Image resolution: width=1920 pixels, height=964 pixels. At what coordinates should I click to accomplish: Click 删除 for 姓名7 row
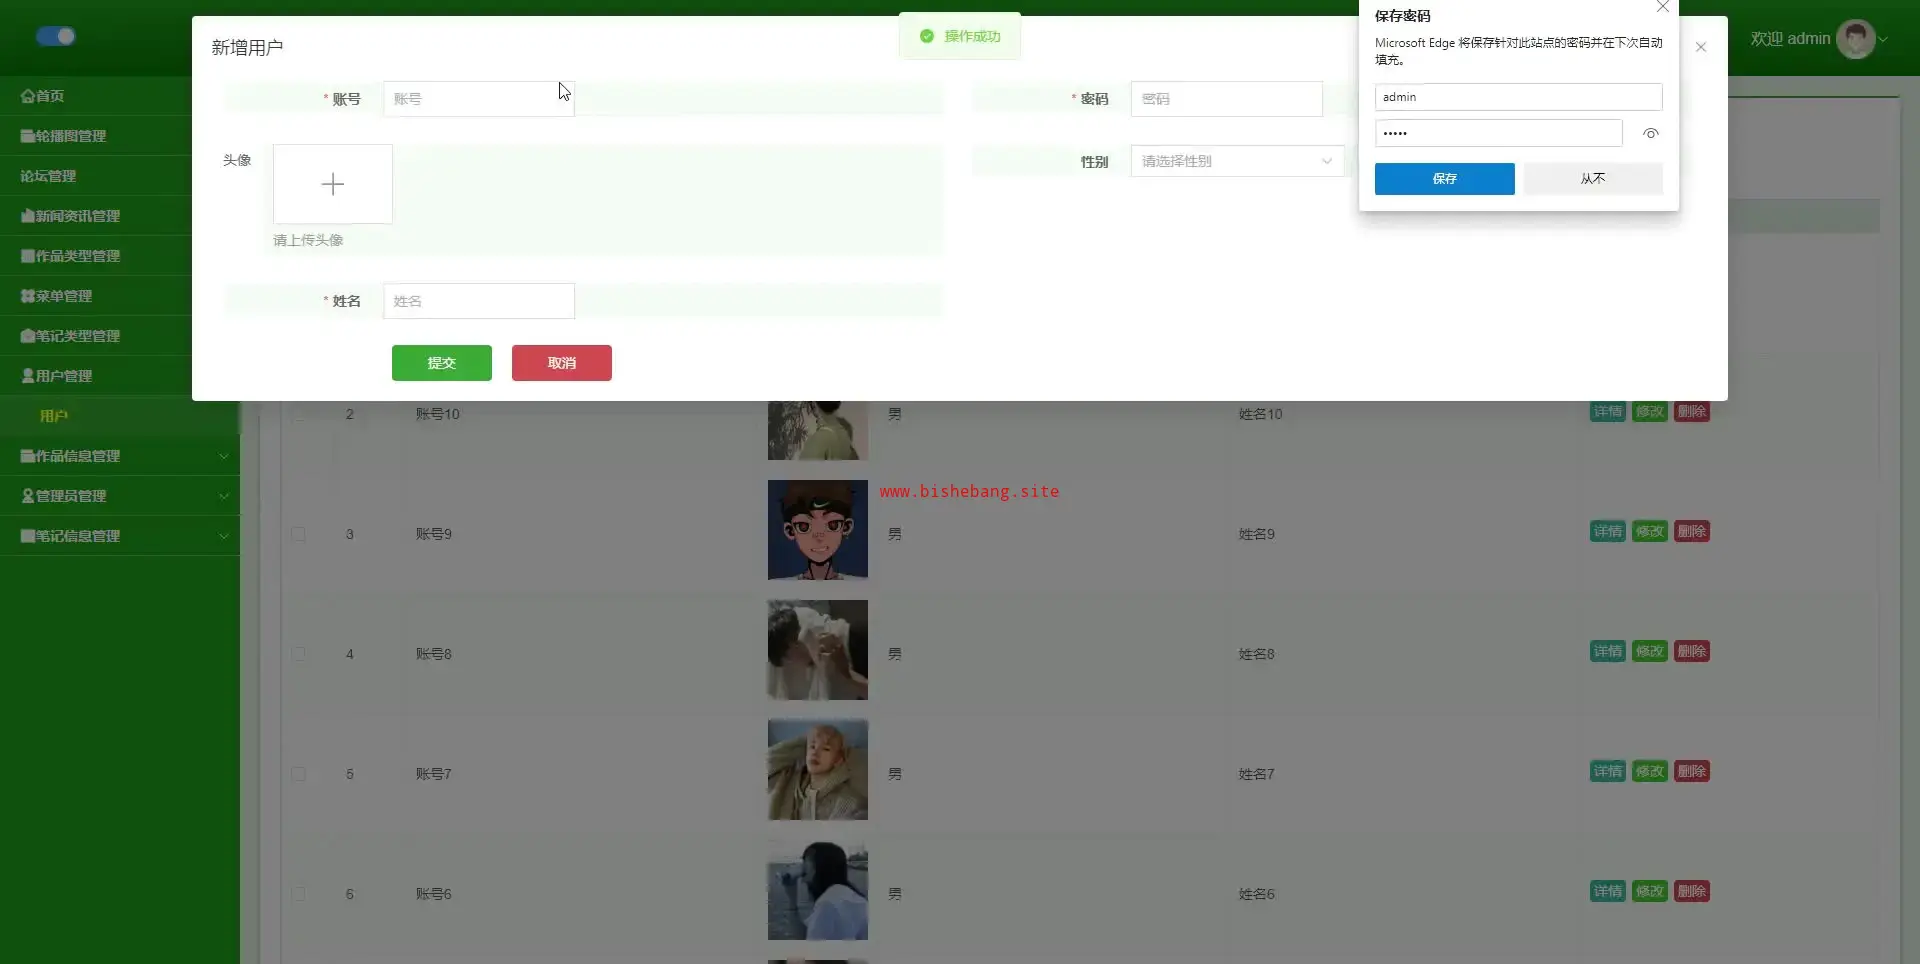(1692, 771)
